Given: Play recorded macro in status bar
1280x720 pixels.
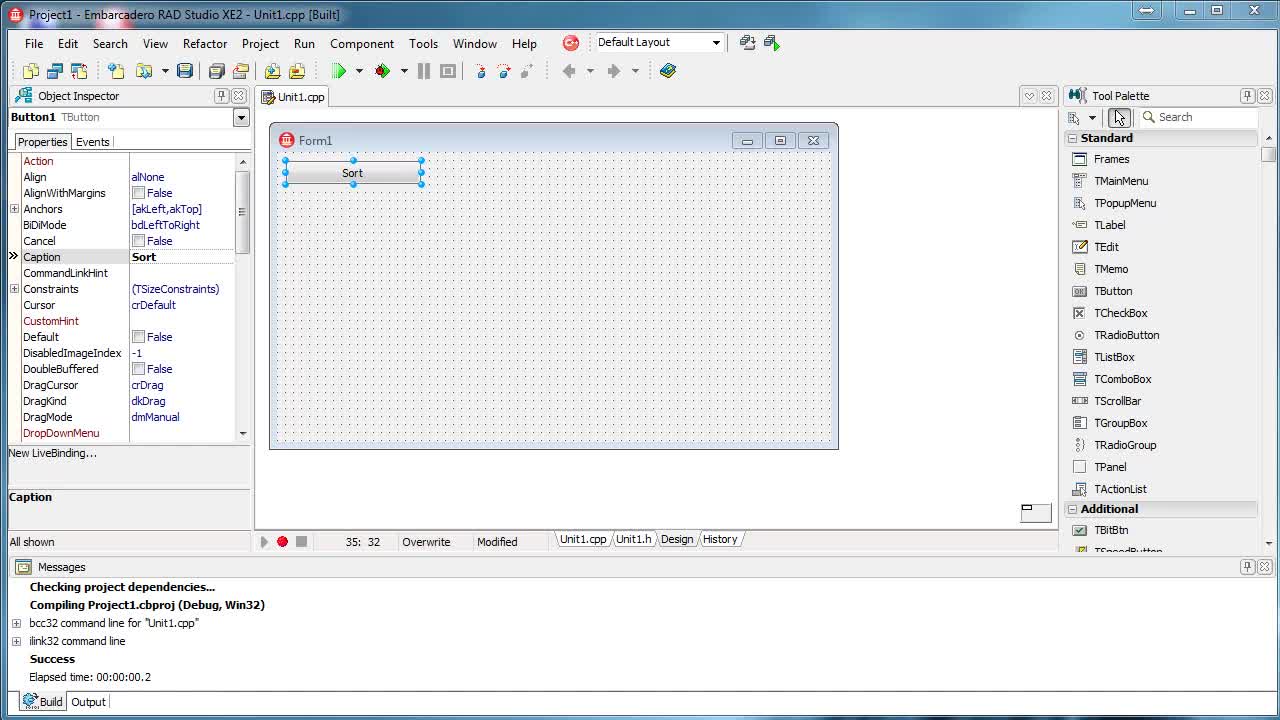Looking at the screenshot, I should click(264, 542).
